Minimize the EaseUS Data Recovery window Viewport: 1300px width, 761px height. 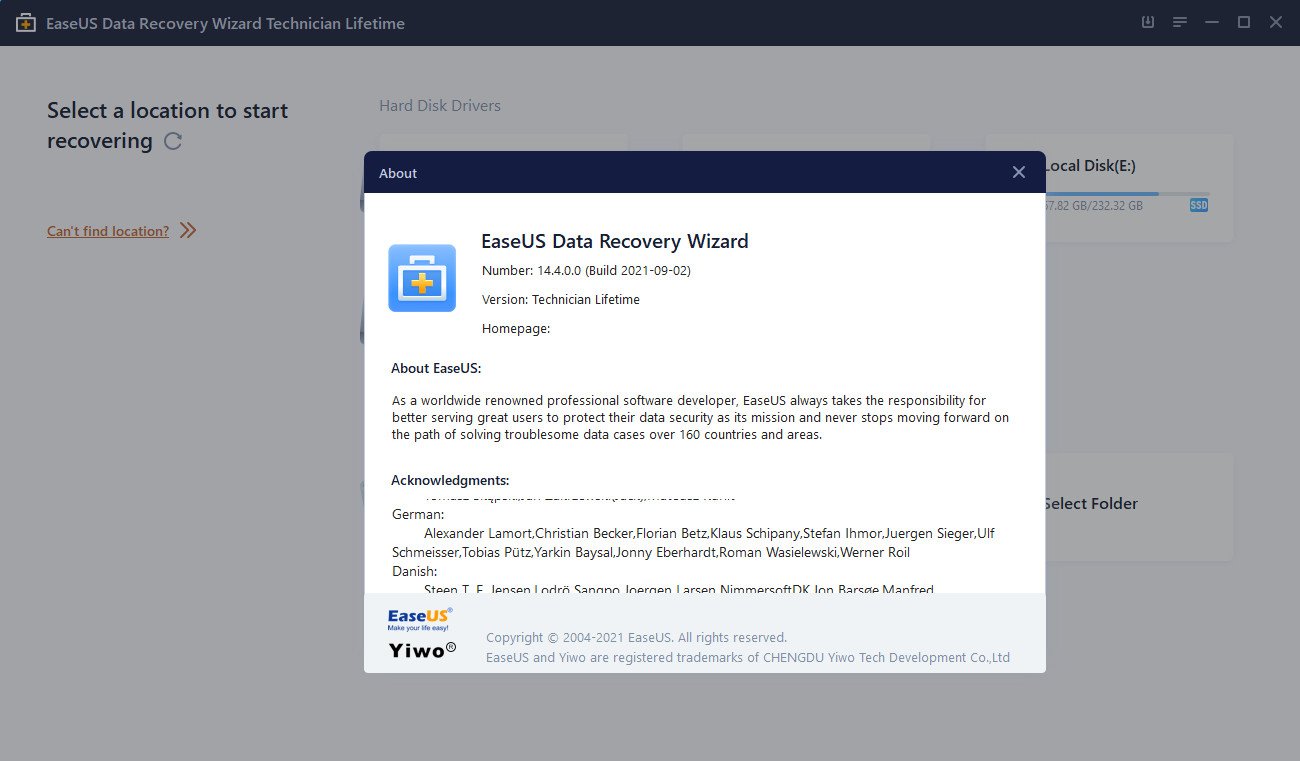(1212, 22)
